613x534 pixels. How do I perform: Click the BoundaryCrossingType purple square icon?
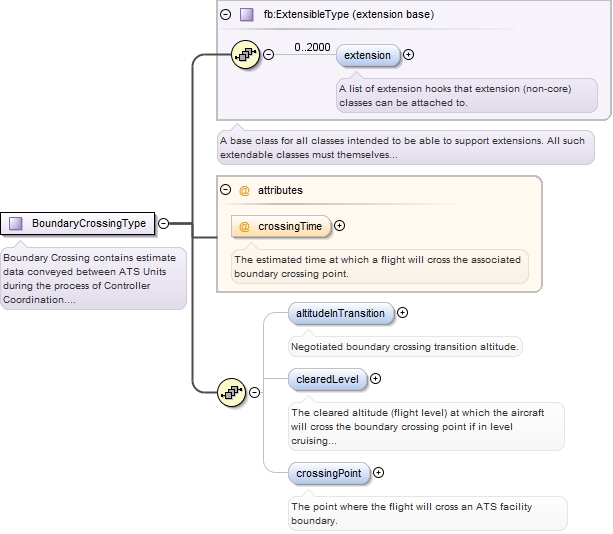pyautogui.click(x=15, y=223)
